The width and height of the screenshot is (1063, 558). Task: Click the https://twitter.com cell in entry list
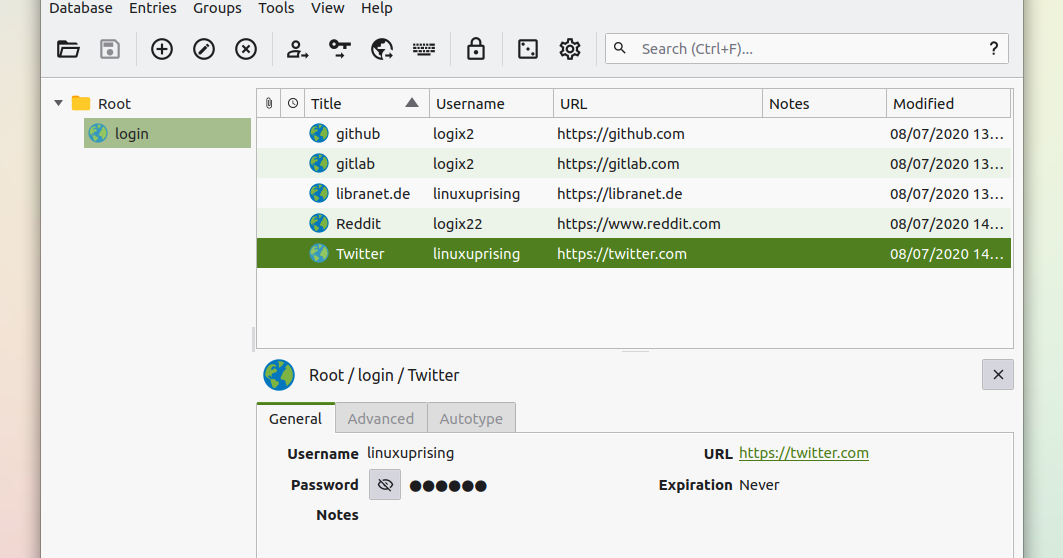coord(622,254)
